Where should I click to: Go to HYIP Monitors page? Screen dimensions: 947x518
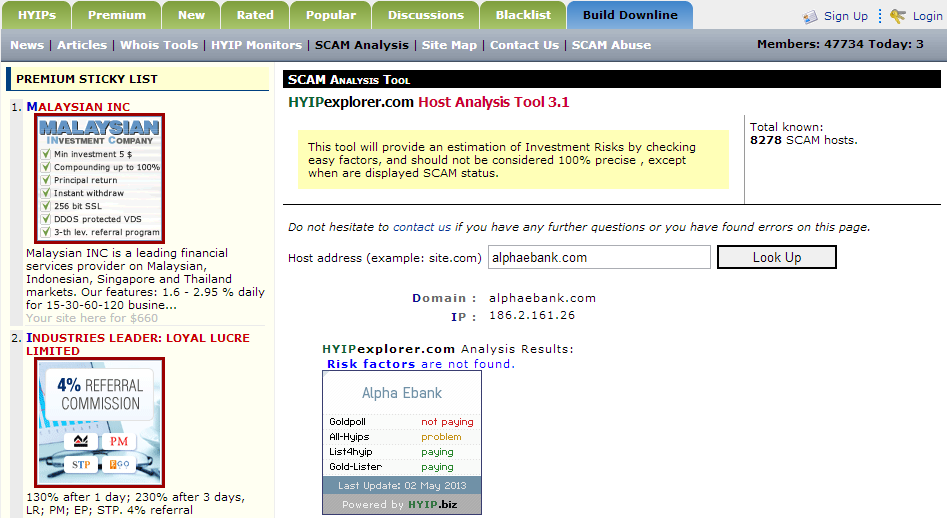[256, 45]
